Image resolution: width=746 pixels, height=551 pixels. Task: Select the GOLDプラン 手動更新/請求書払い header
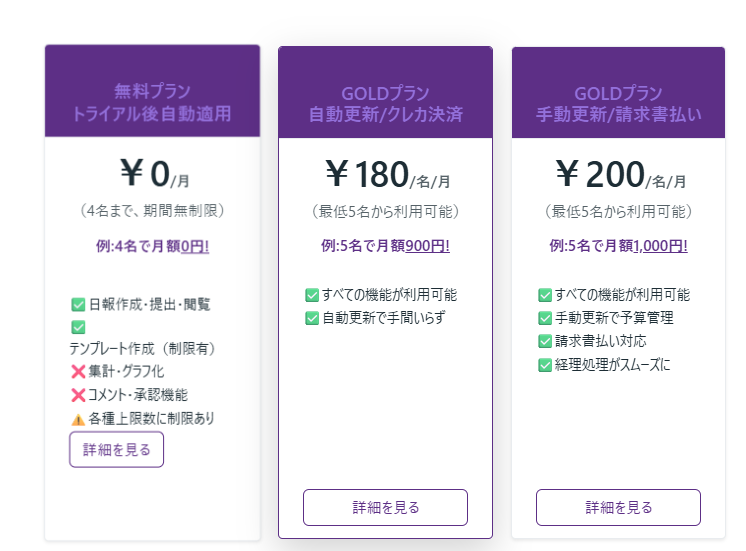[x=618, y=104]
